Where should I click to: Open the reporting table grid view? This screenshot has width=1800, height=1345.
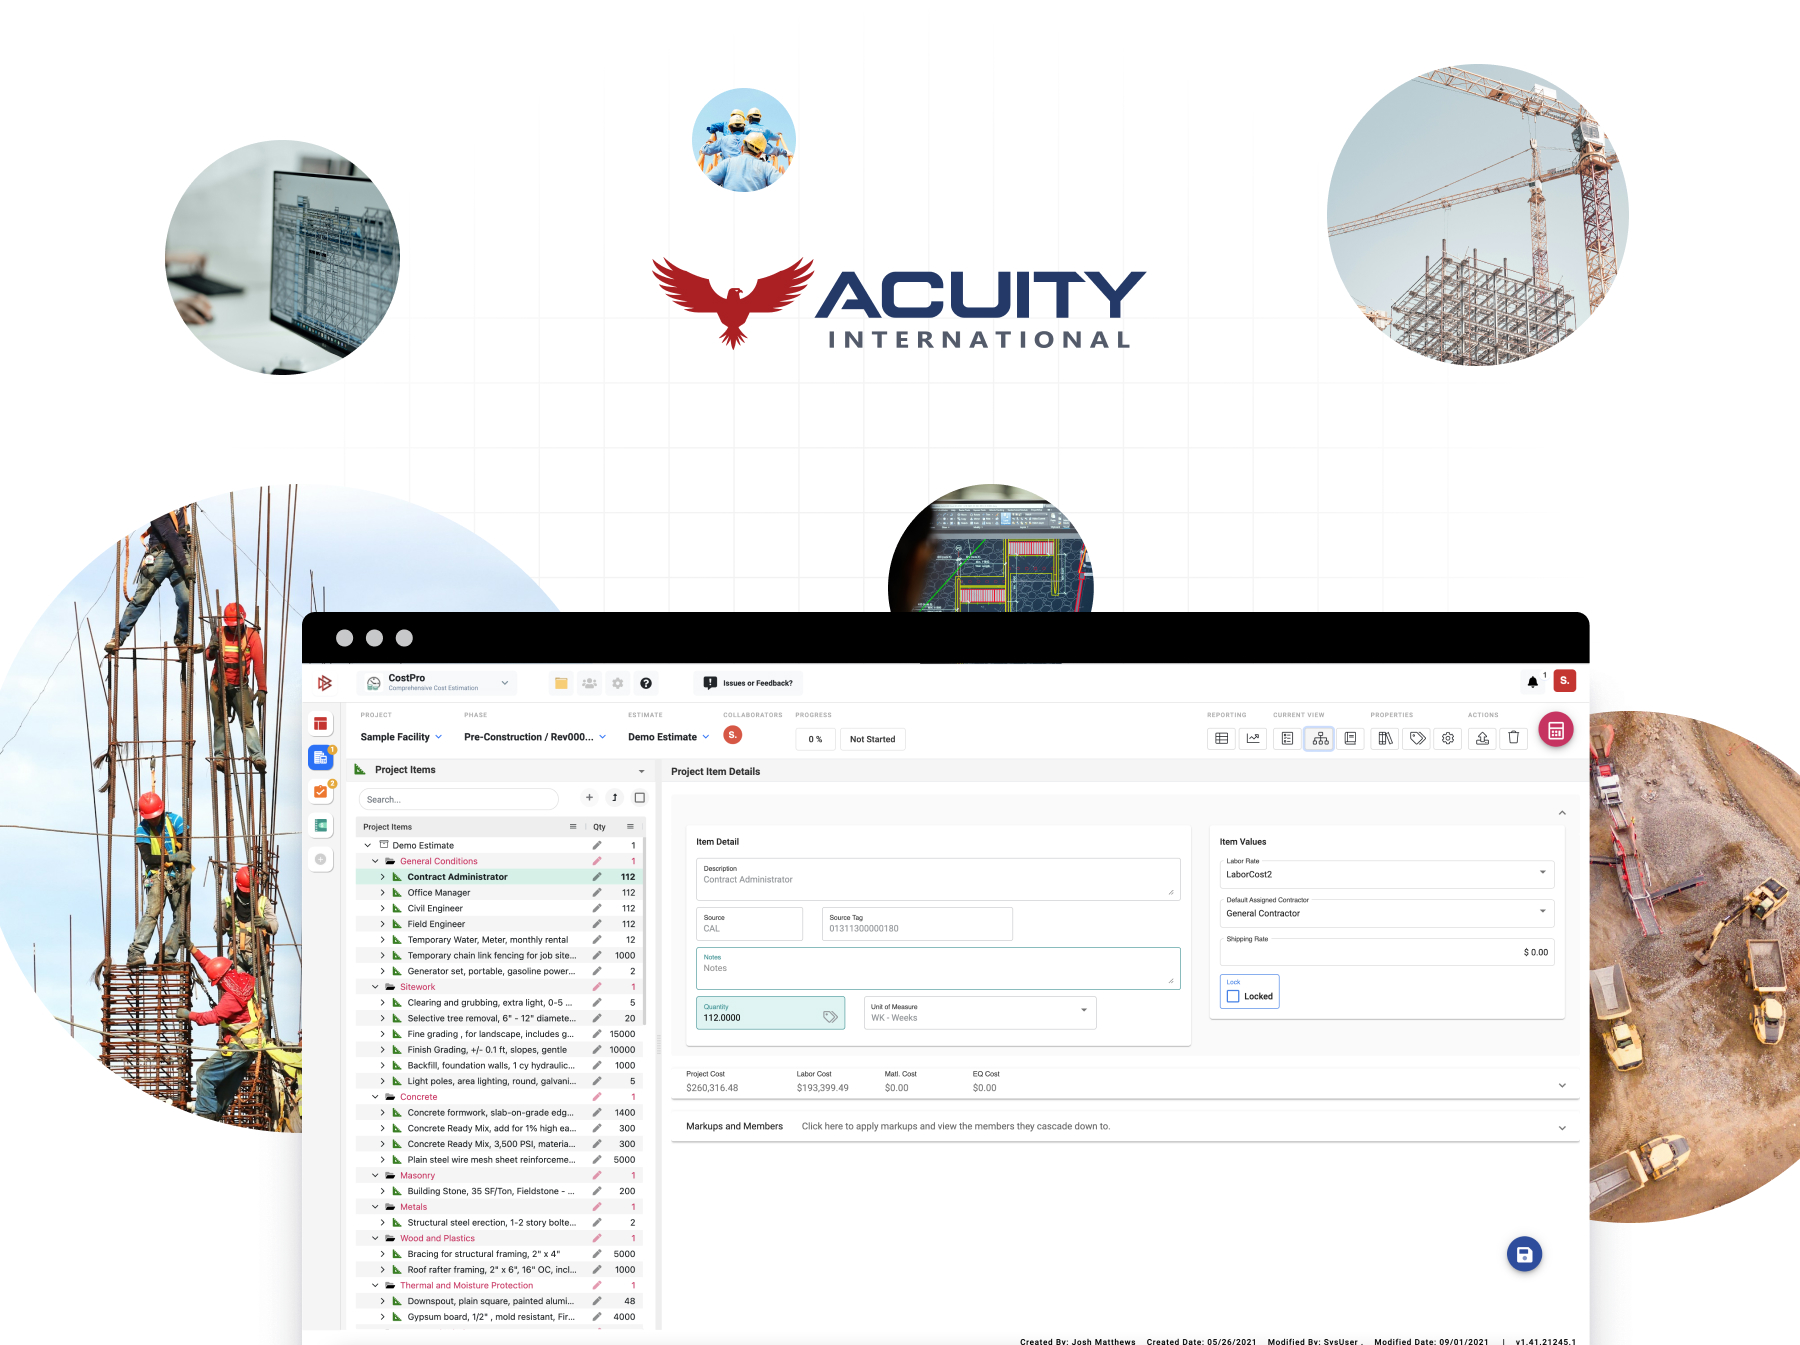pyautogui.click(x=1221, y=738)
